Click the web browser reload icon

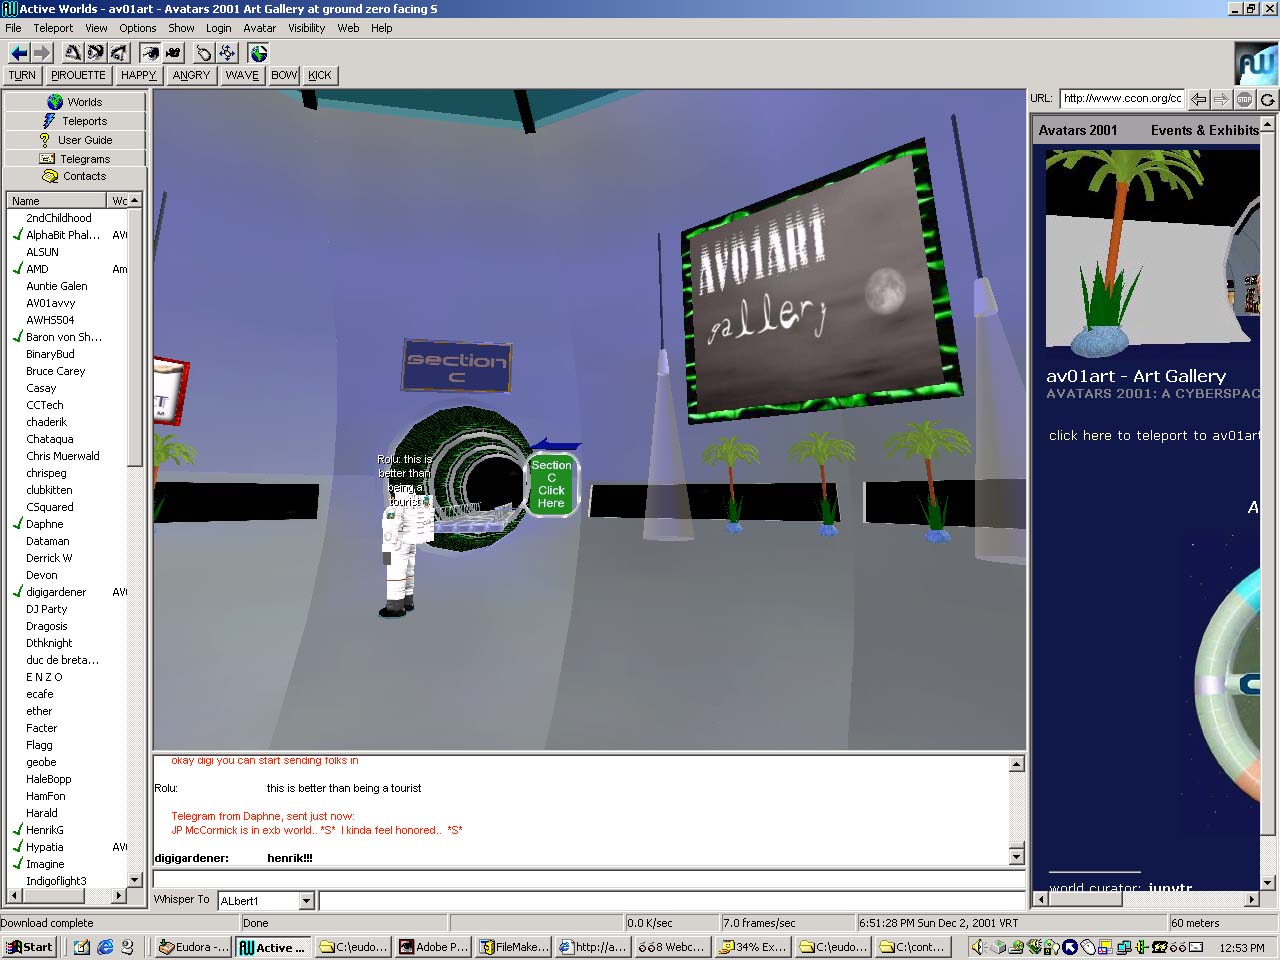[x=1267, y=99]
